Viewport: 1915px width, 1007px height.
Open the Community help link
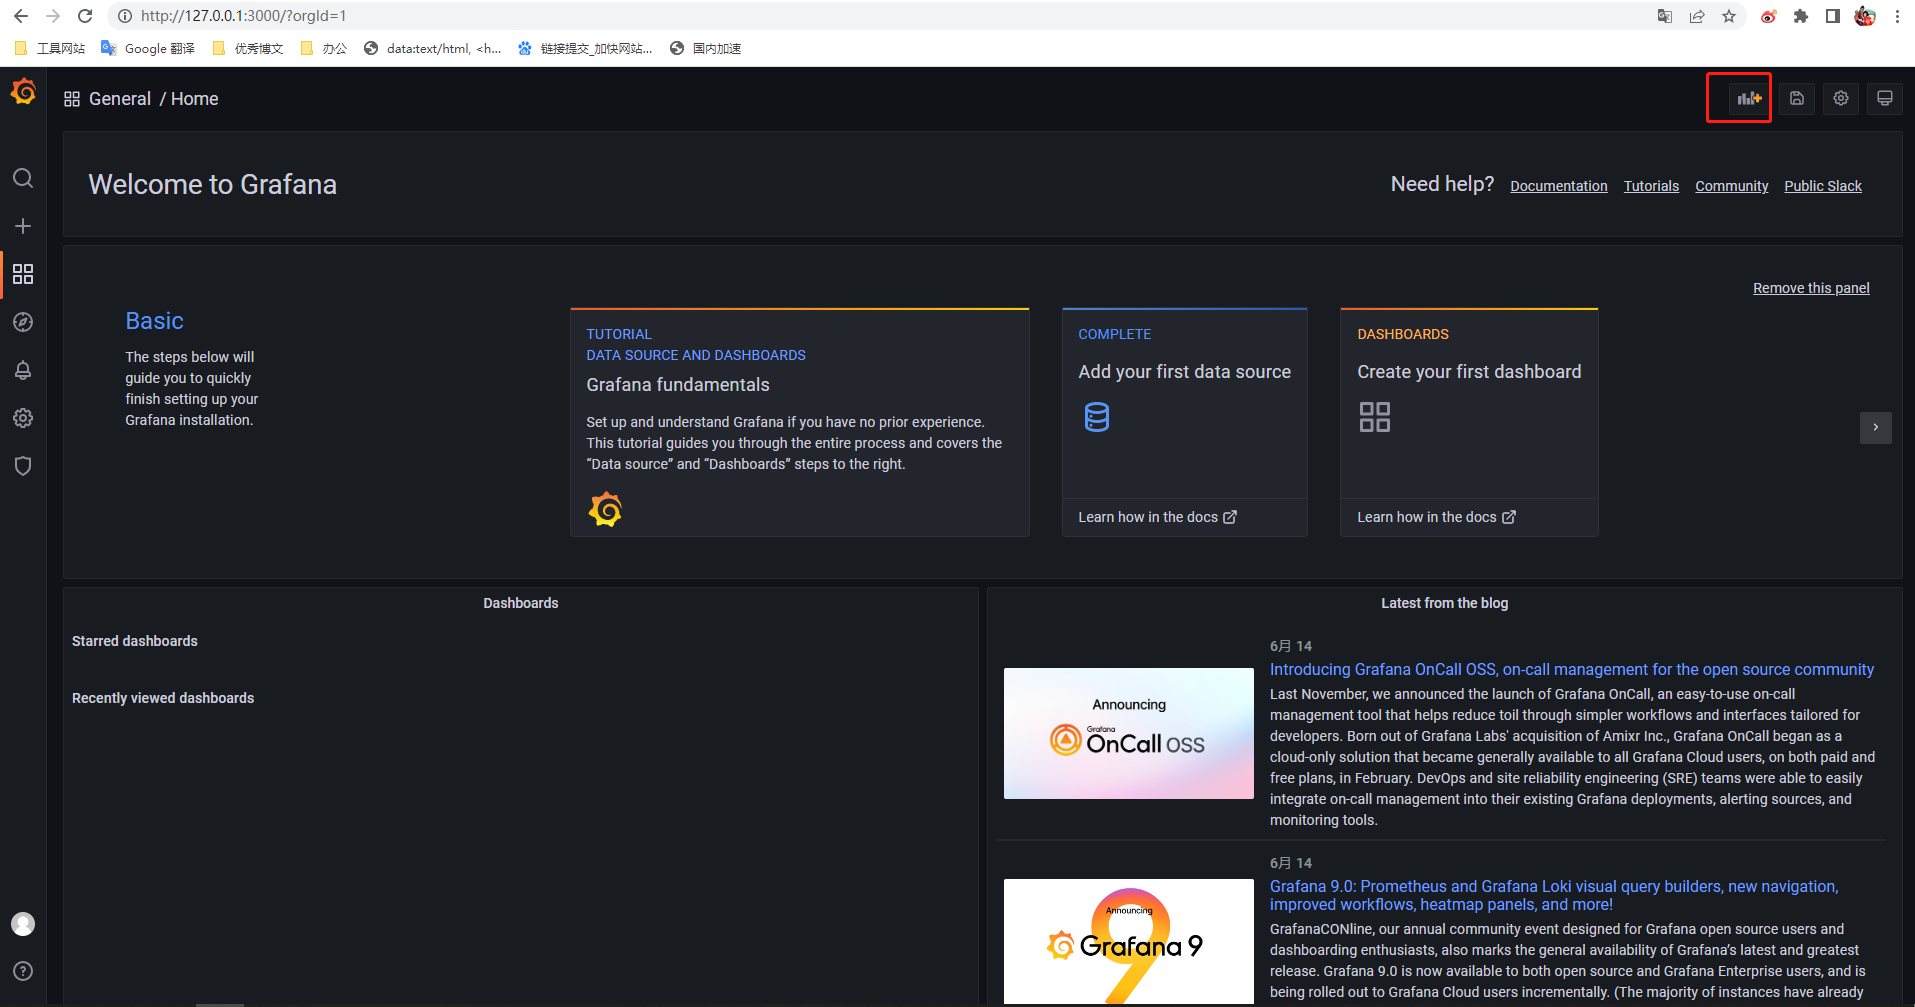1732,186
